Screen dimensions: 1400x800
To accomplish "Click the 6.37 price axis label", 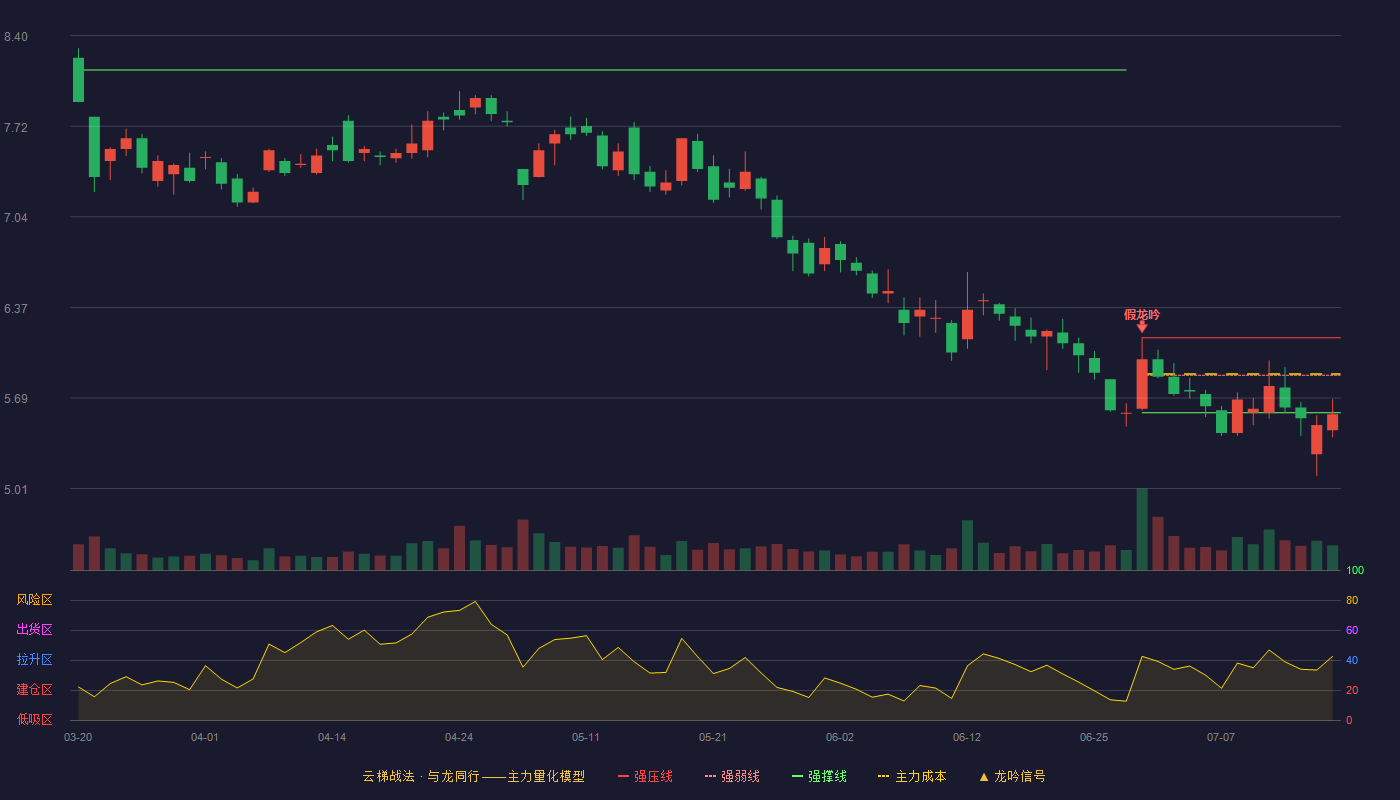I will 16,309.
